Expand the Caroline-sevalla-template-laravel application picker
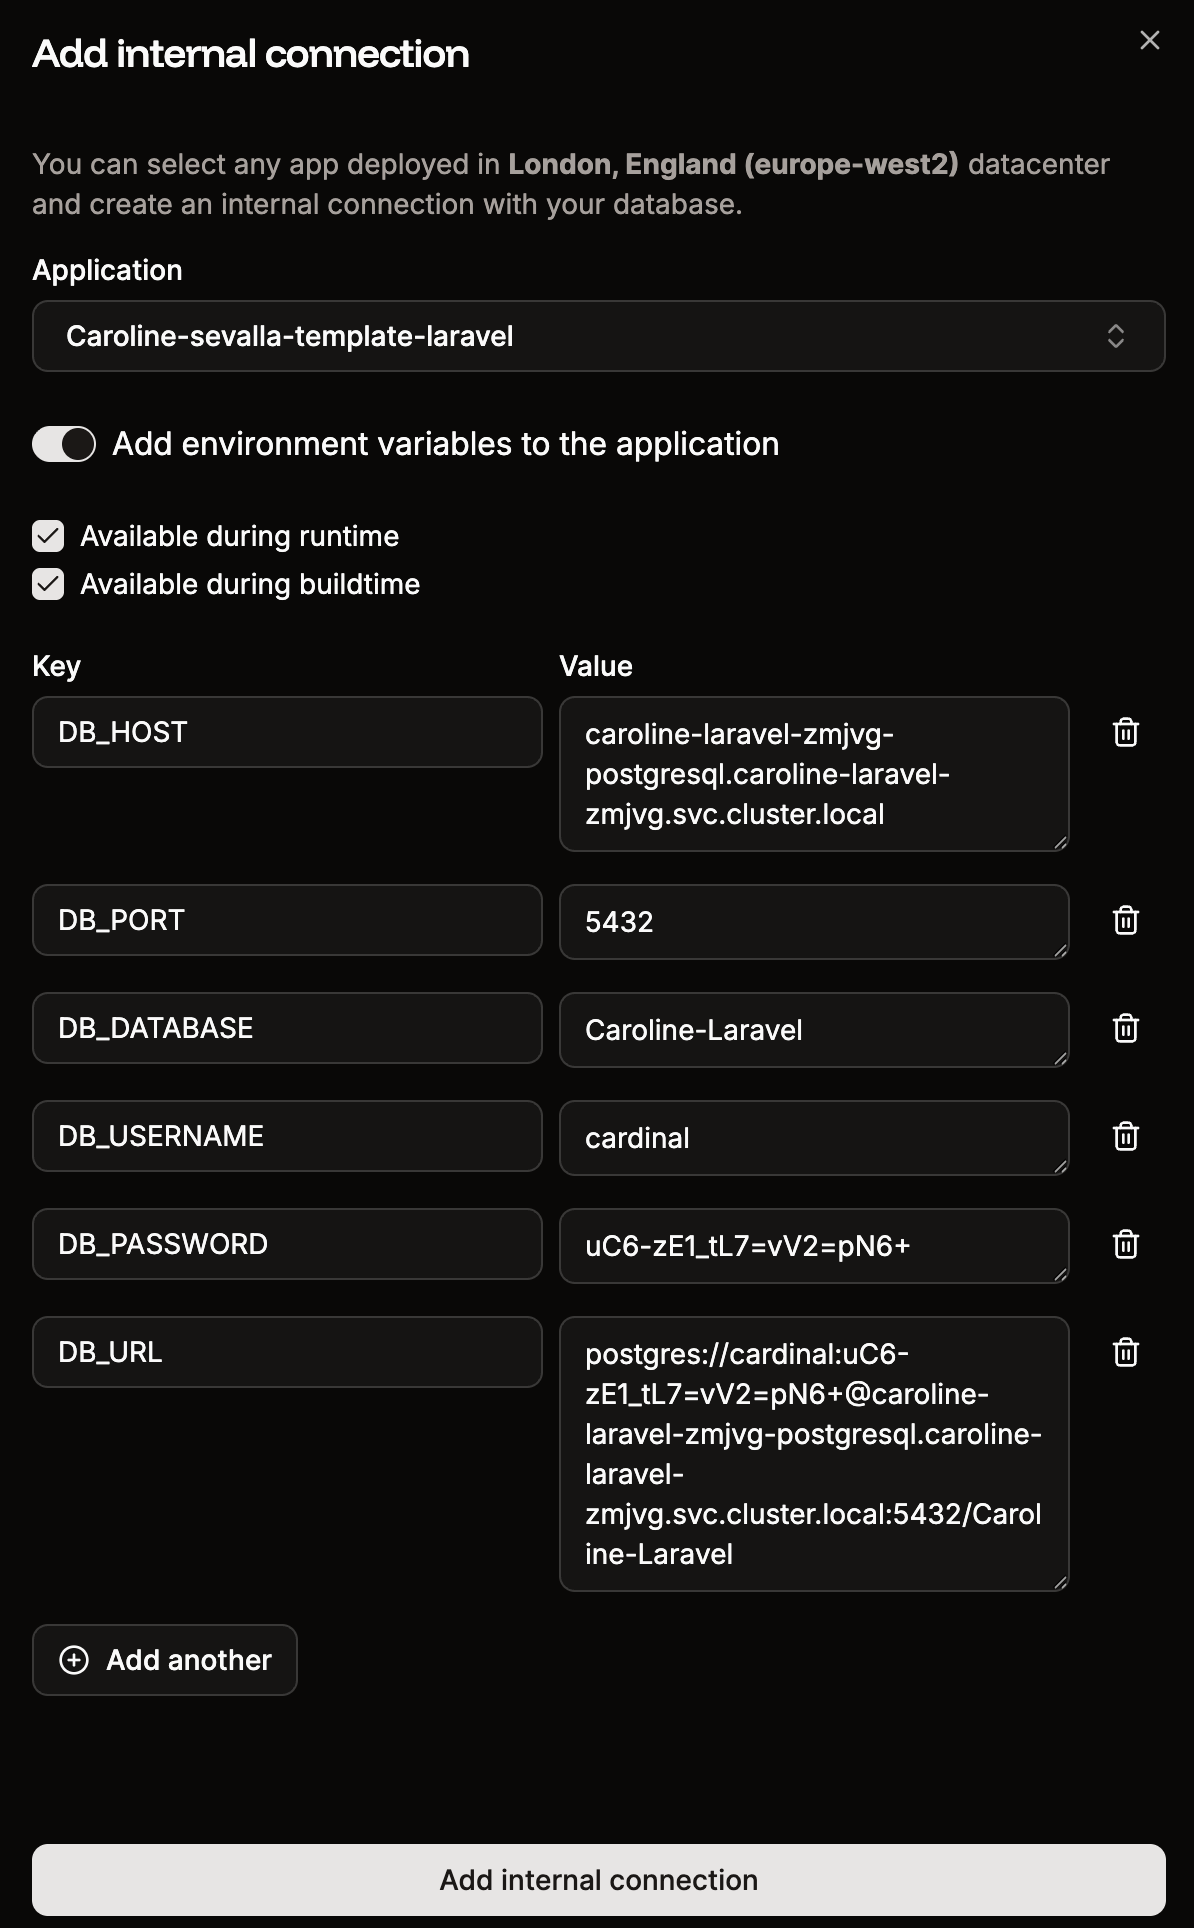Viewport: 1194px width, 1928px height. click(x=597, y=337)
